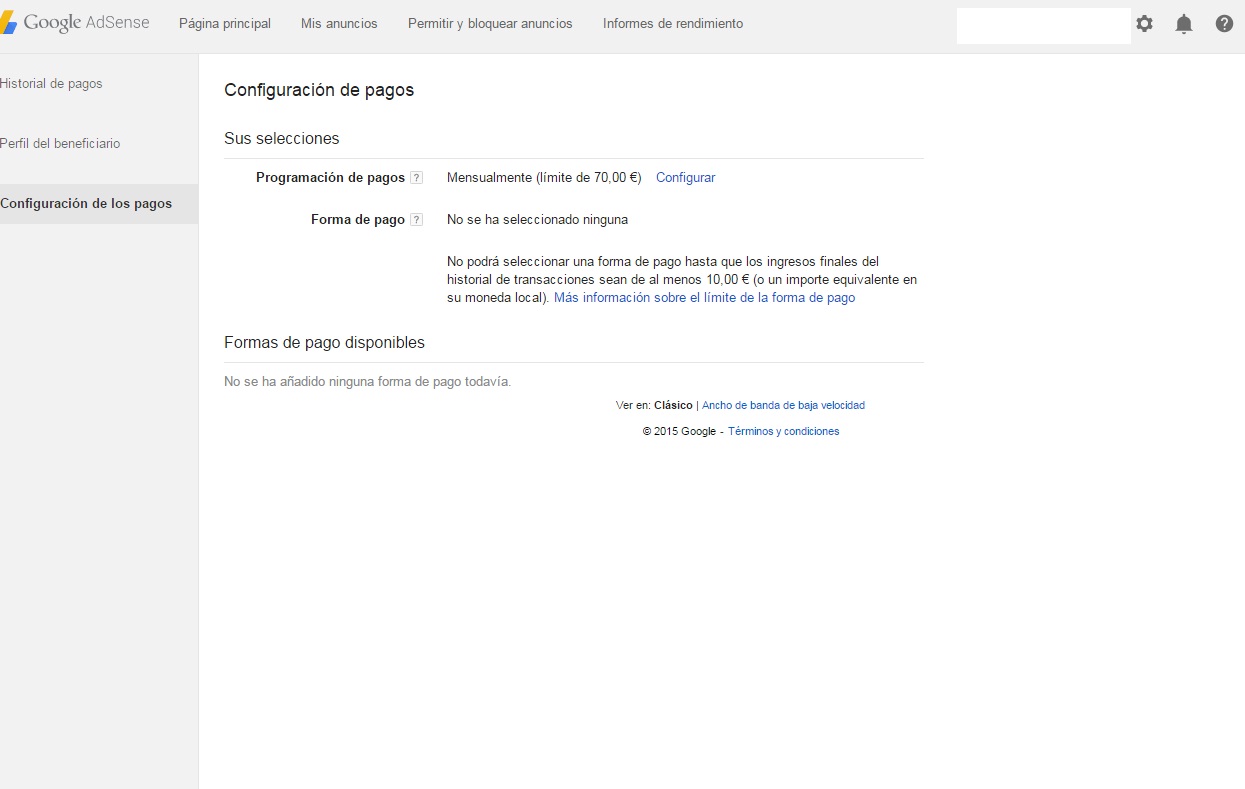Select Perfil del beneficiario in sidebar
Viewport: 1245px width, 789px height.
click(60, 144)
